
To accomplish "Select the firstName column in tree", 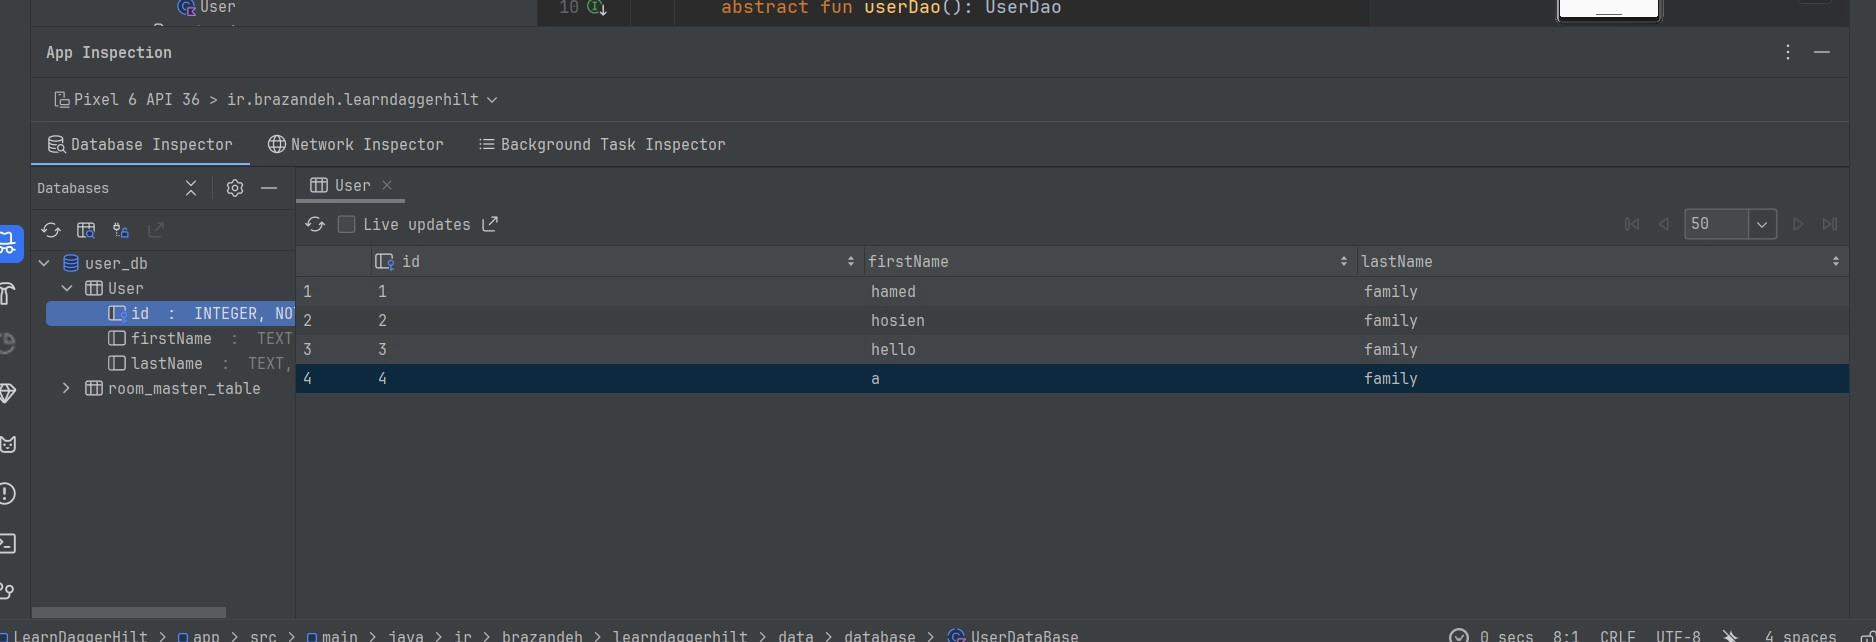I will [x=171, y=338].
